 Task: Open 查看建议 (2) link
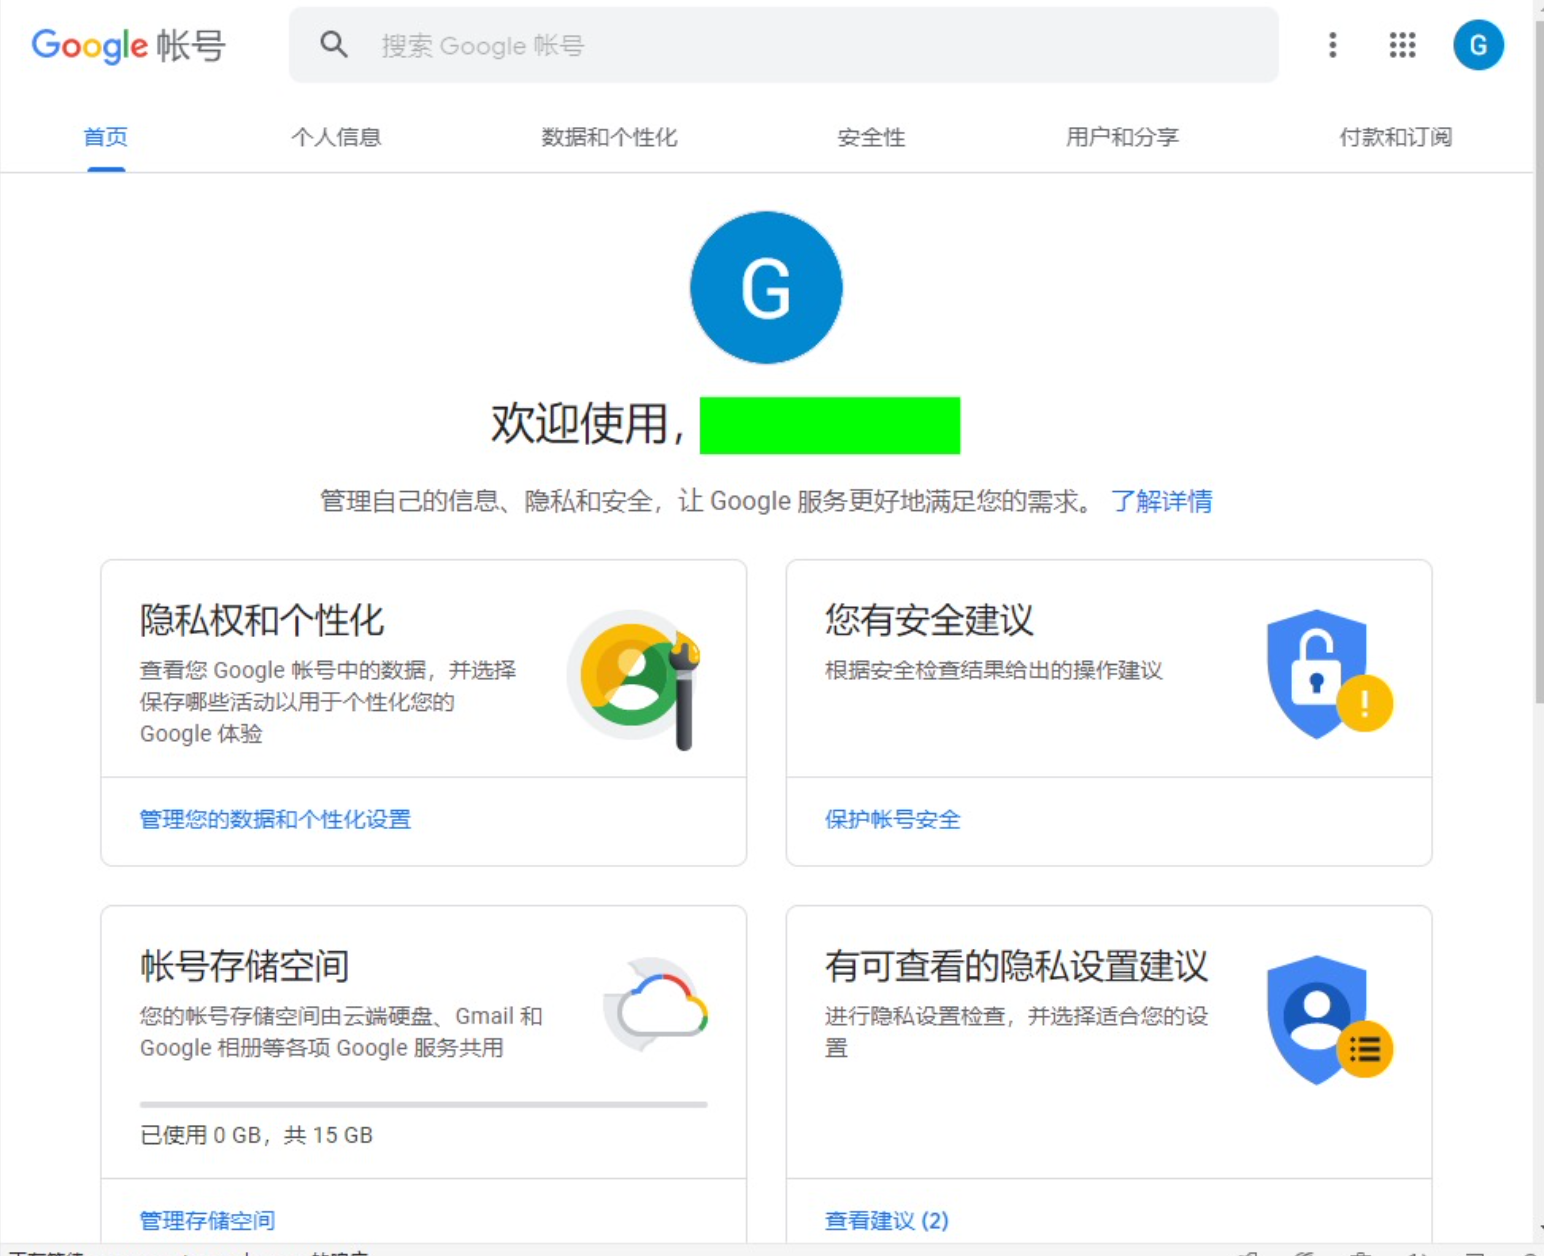point(886,1220)
